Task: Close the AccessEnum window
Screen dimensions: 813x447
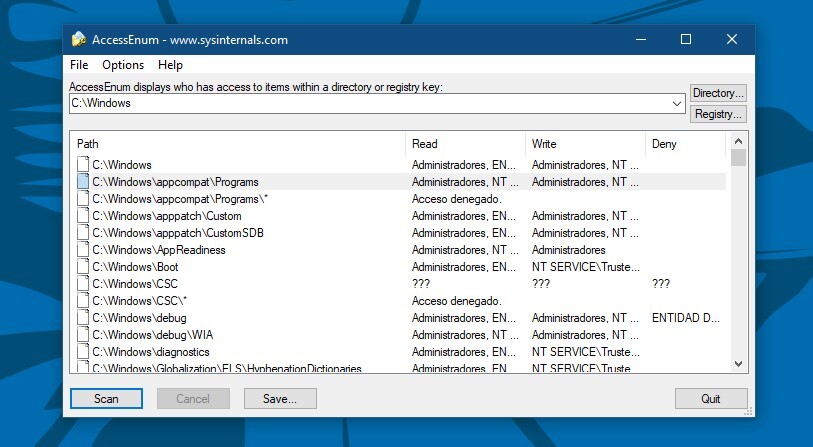Action: (732, 39)
